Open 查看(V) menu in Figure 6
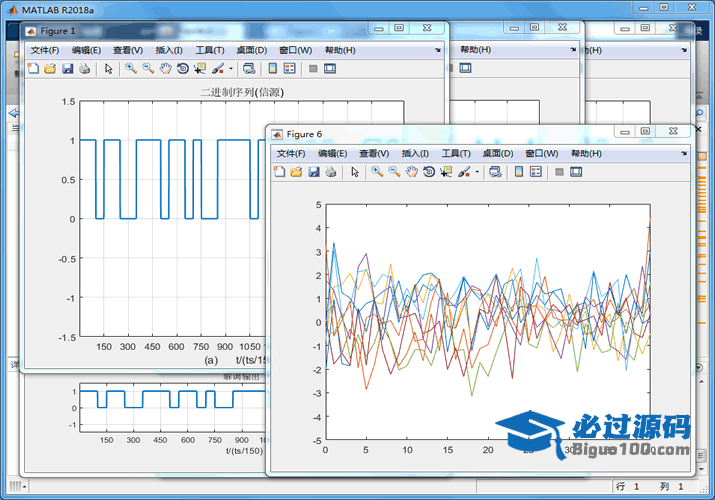The height and width of the screenshot is (500, 715). coord(374,154)
